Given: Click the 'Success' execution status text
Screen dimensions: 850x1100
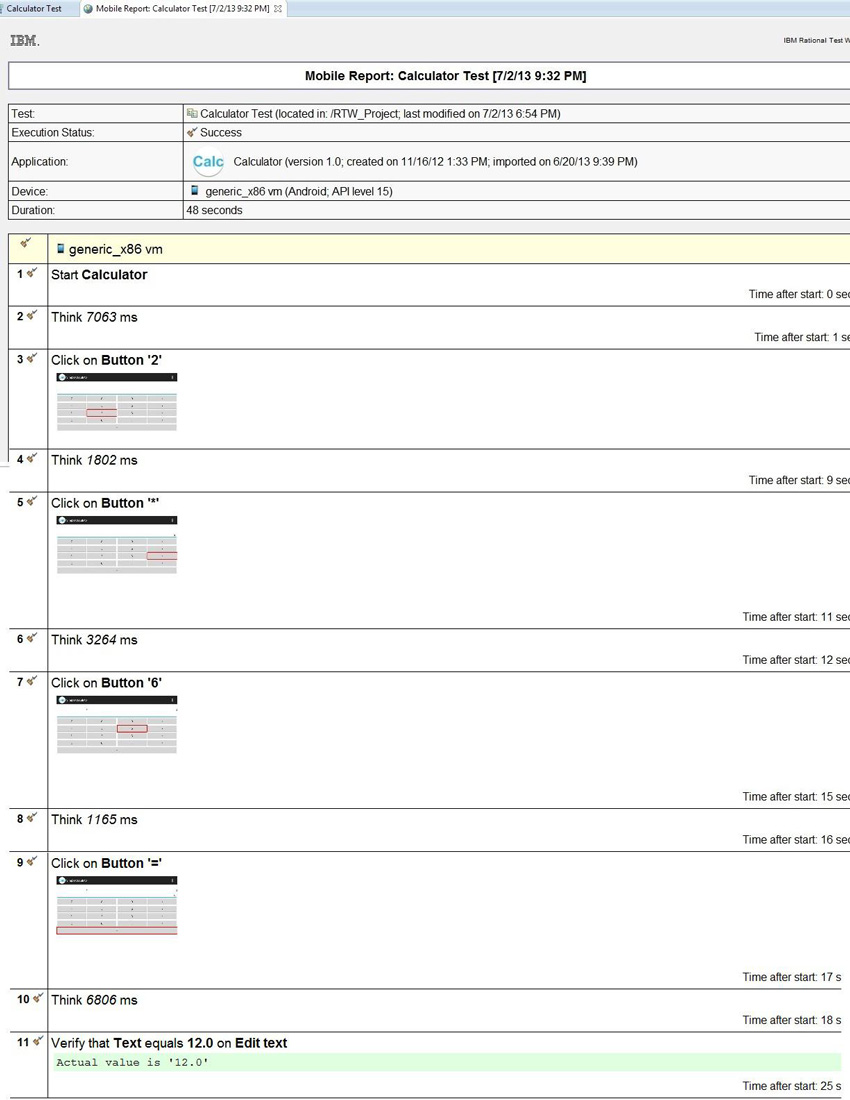Looking at the screenshot, I should click(221, 133).
